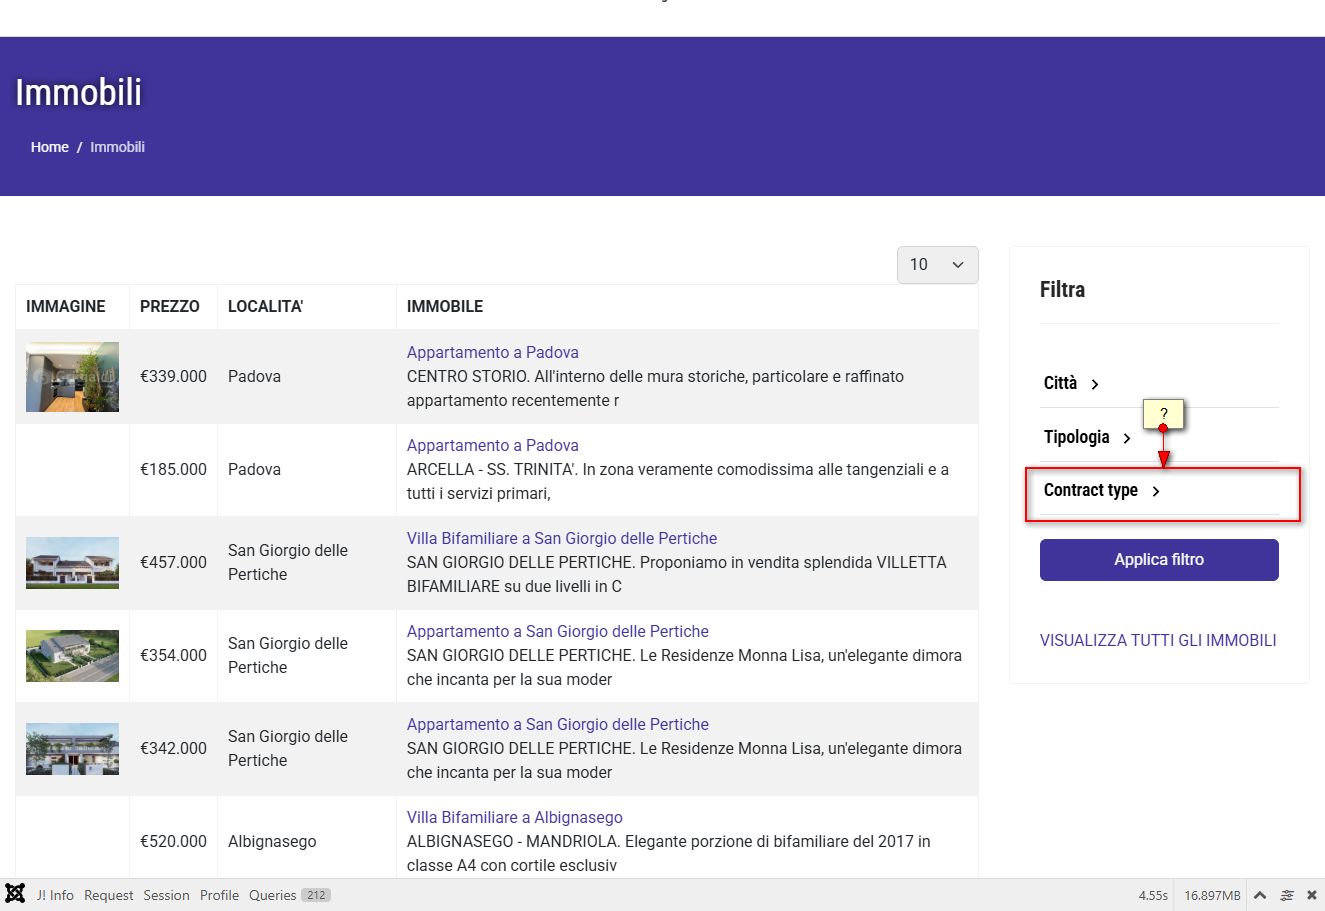1325x911 pixels.
Task: Minimize debug bar with the up-arrow icon
Action: pos(1260,895)
